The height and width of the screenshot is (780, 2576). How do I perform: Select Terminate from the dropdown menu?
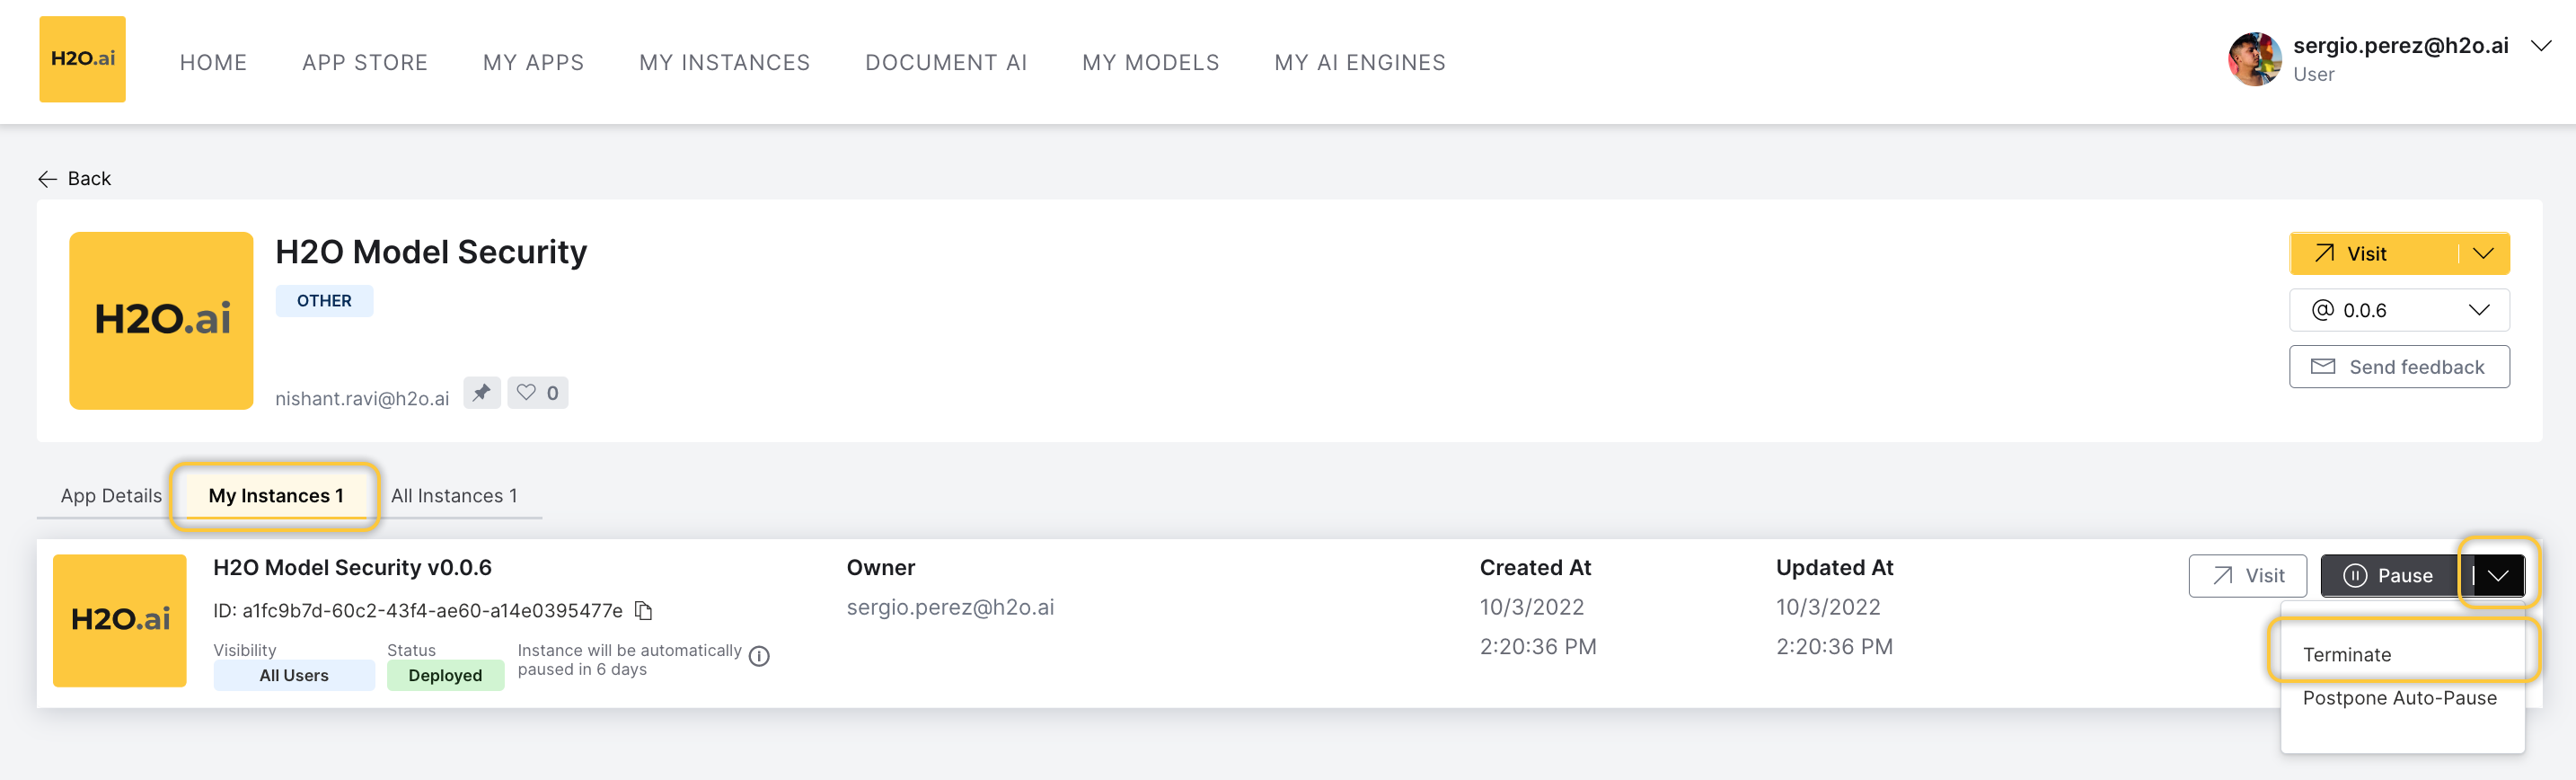tap(2346, 654)
